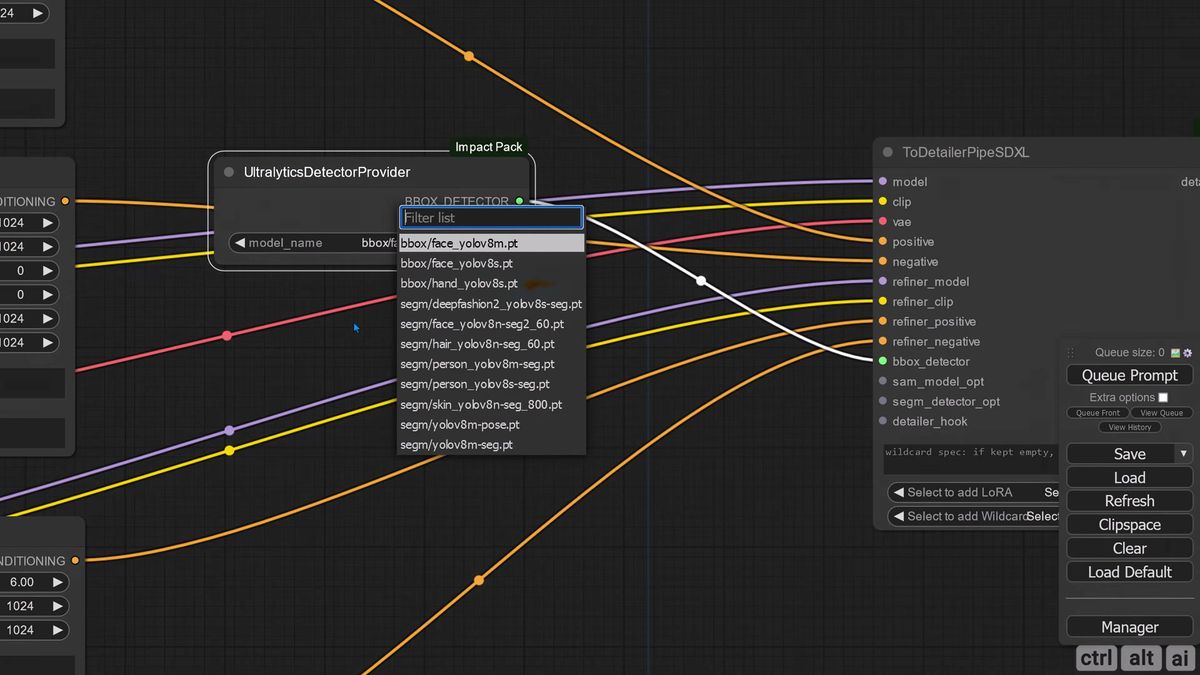Click the ToDetailerPipeSDXL node title

tap(966, 152)
